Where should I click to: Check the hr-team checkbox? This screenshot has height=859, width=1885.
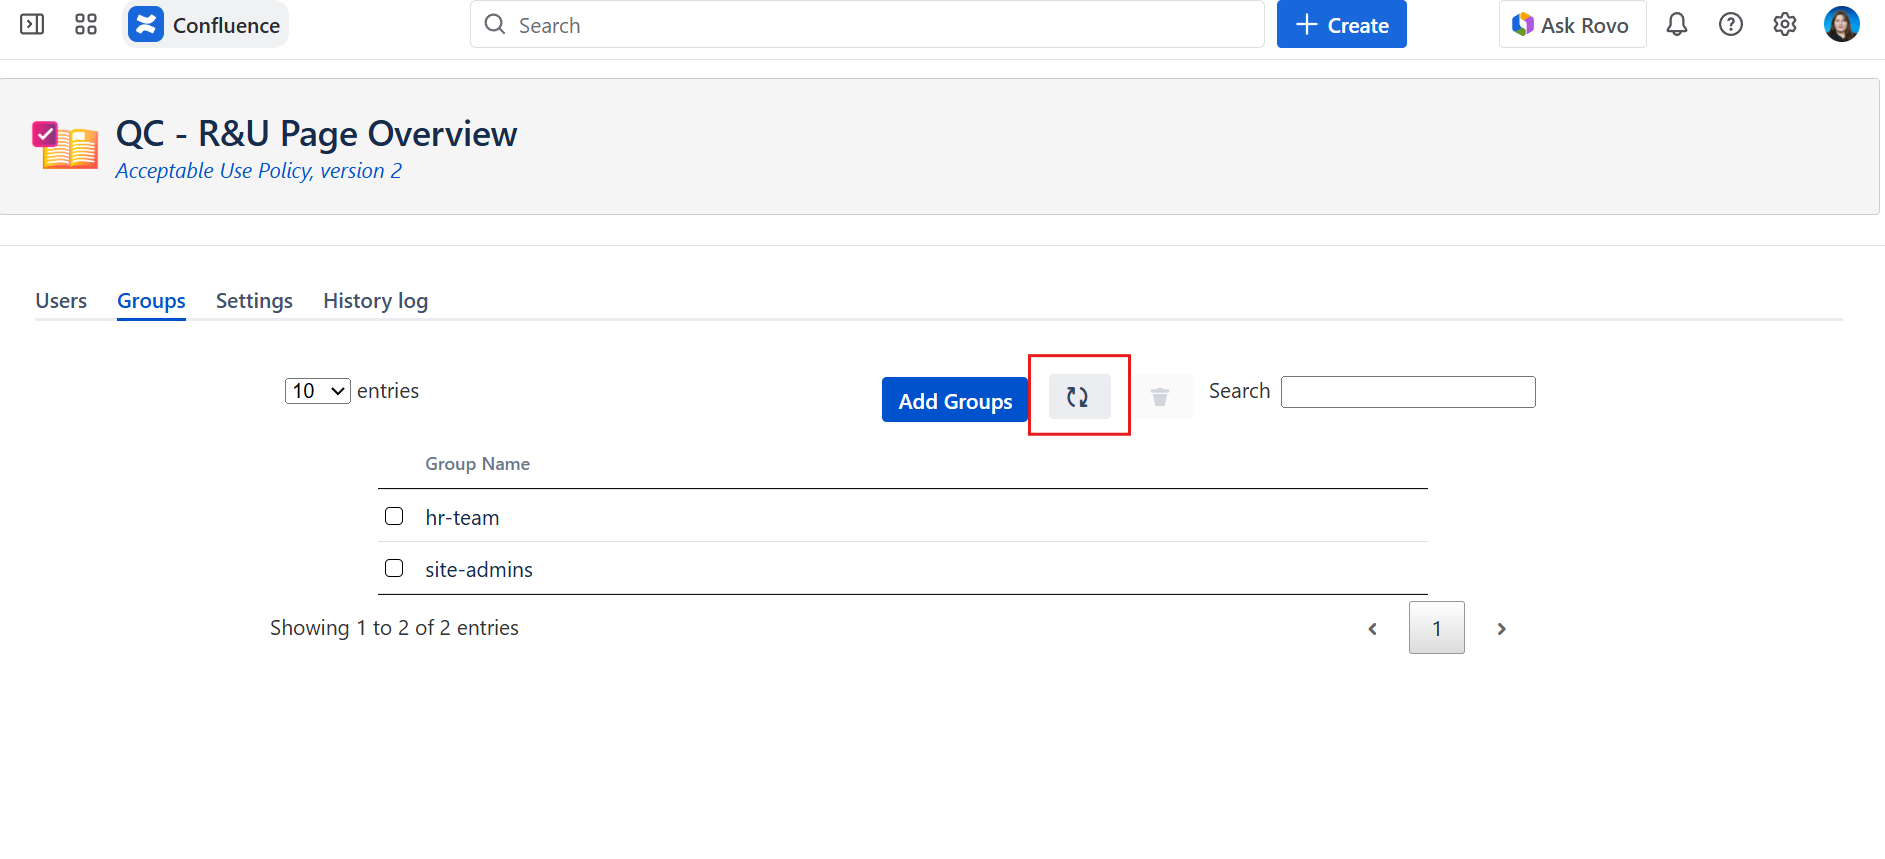click(394, 516)
